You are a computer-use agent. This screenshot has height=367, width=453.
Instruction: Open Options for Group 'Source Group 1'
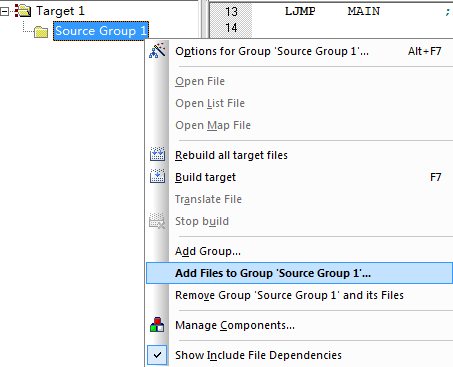(x=272, y=51)
